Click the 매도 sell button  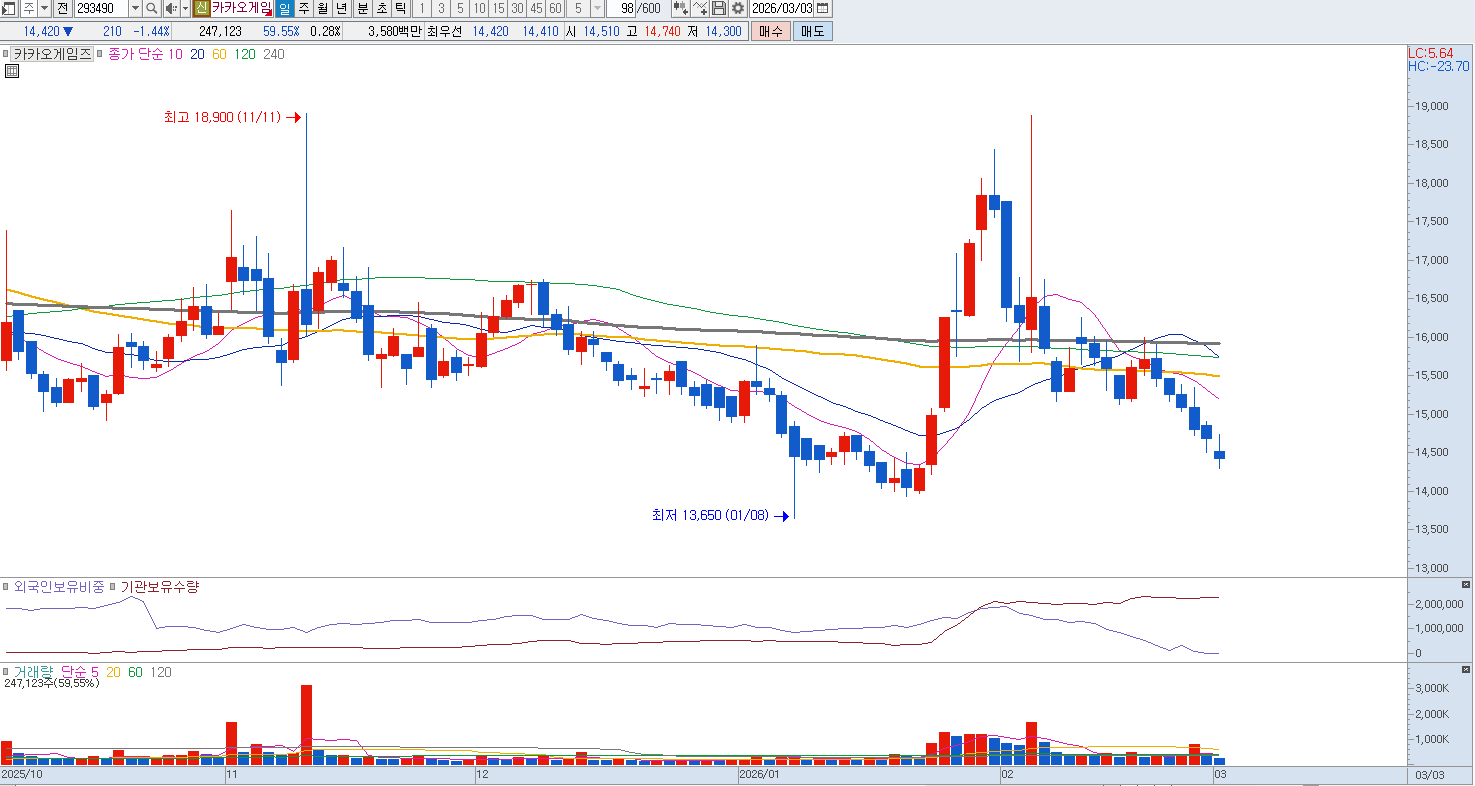pyautogui.click(x=812, y=31)
